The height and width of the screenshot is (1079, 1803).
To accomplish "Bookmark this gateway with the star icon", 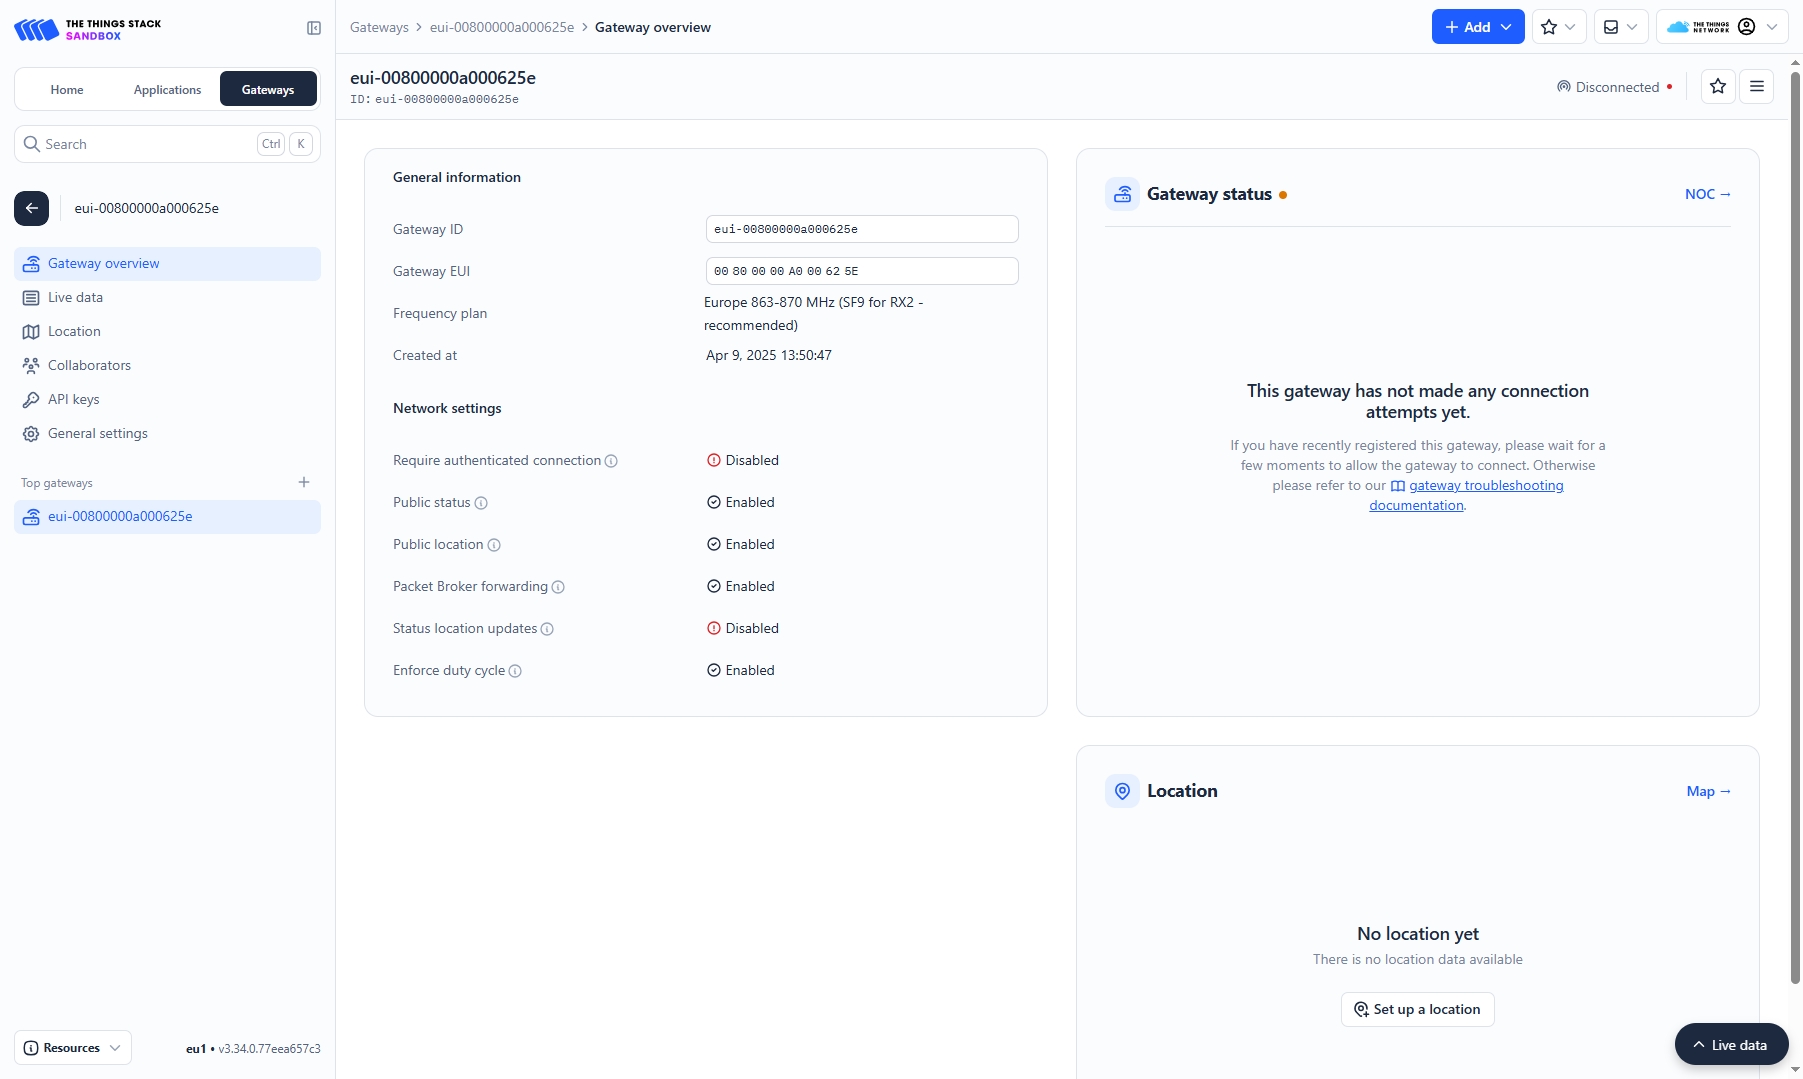I will tap(1717, 87).
